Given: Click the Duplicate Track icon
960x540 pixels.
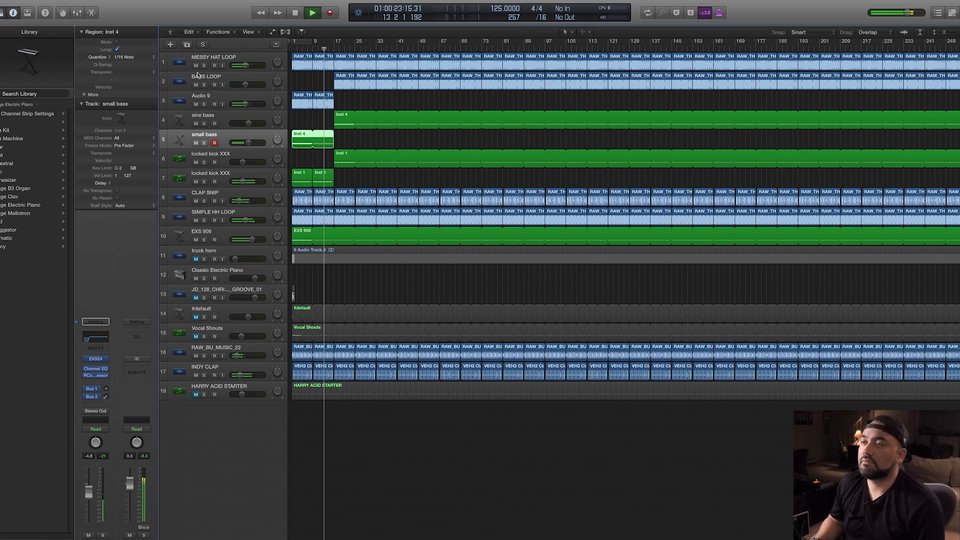Looking at the screenshot, I should (x=187, y=45).
